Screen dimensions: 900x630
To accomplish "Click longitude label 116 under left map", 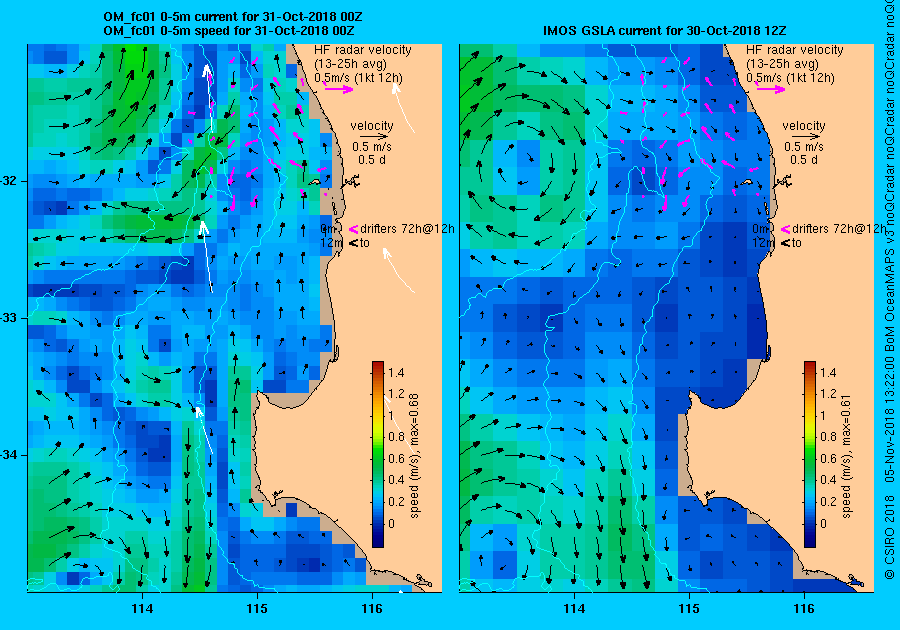I will [372, 609].
